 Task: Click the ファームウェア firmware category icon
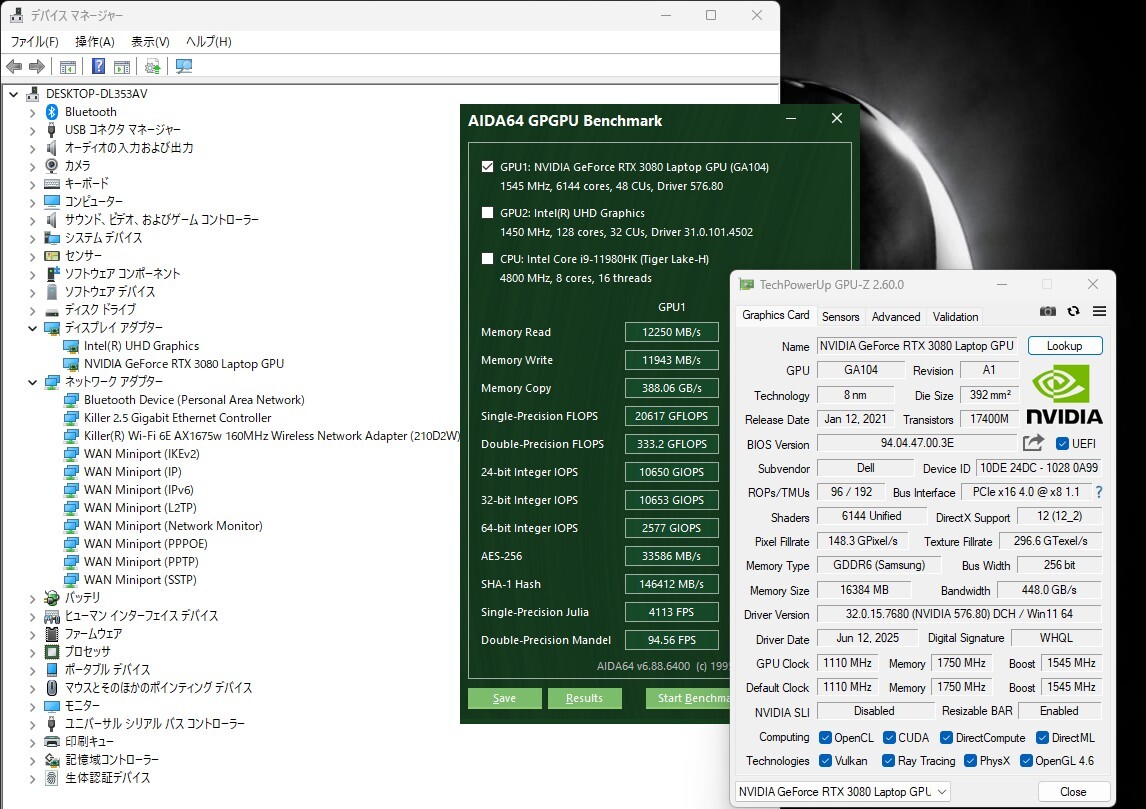51,634
